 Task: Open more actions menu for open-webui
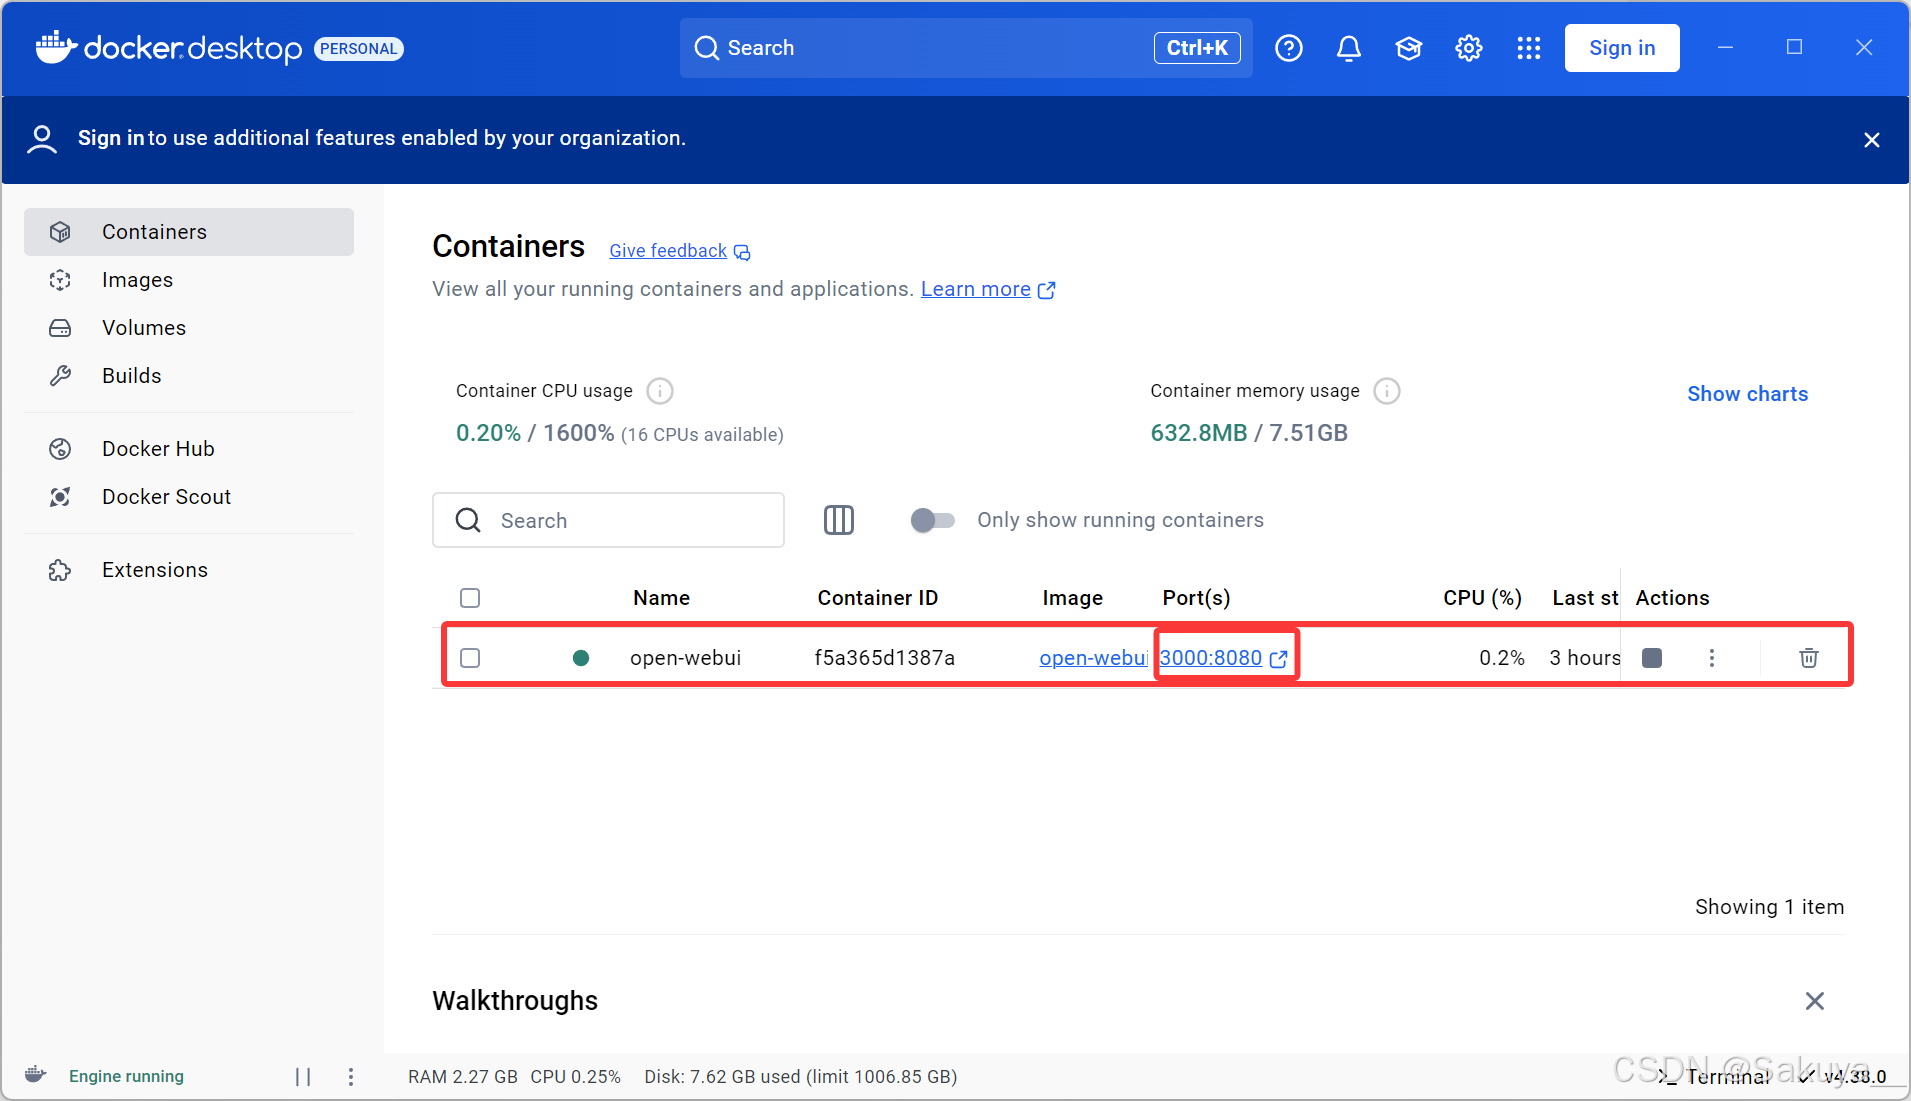(x=1712, y=658)
